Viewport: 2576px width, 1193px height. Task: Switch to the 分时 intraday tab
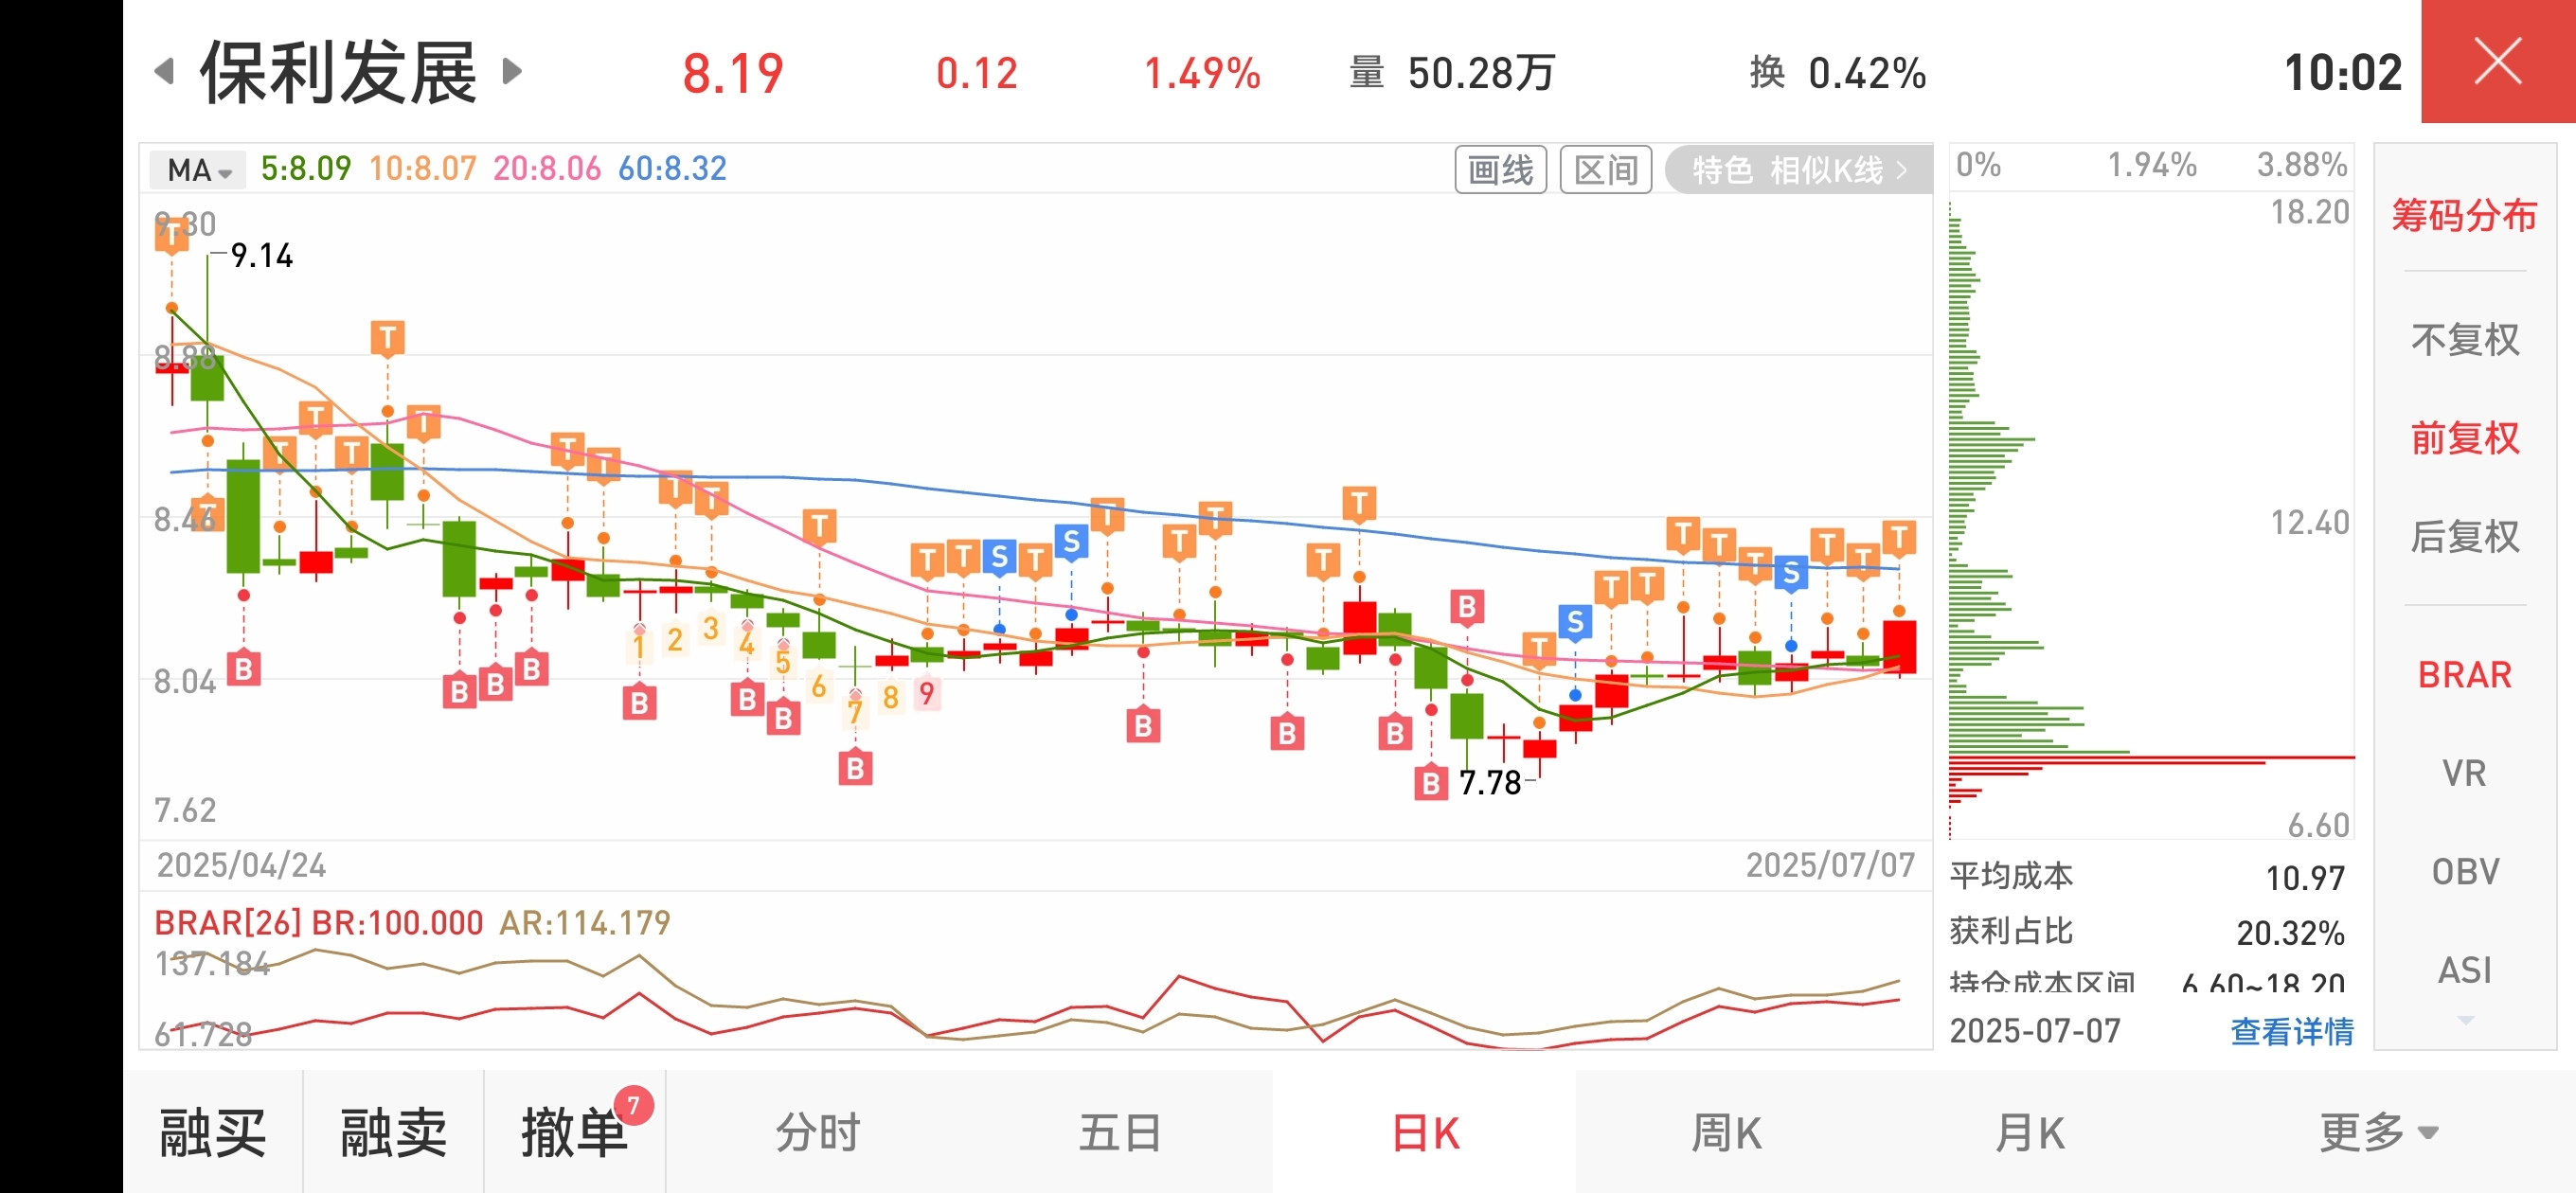[x=818, y=1133]
